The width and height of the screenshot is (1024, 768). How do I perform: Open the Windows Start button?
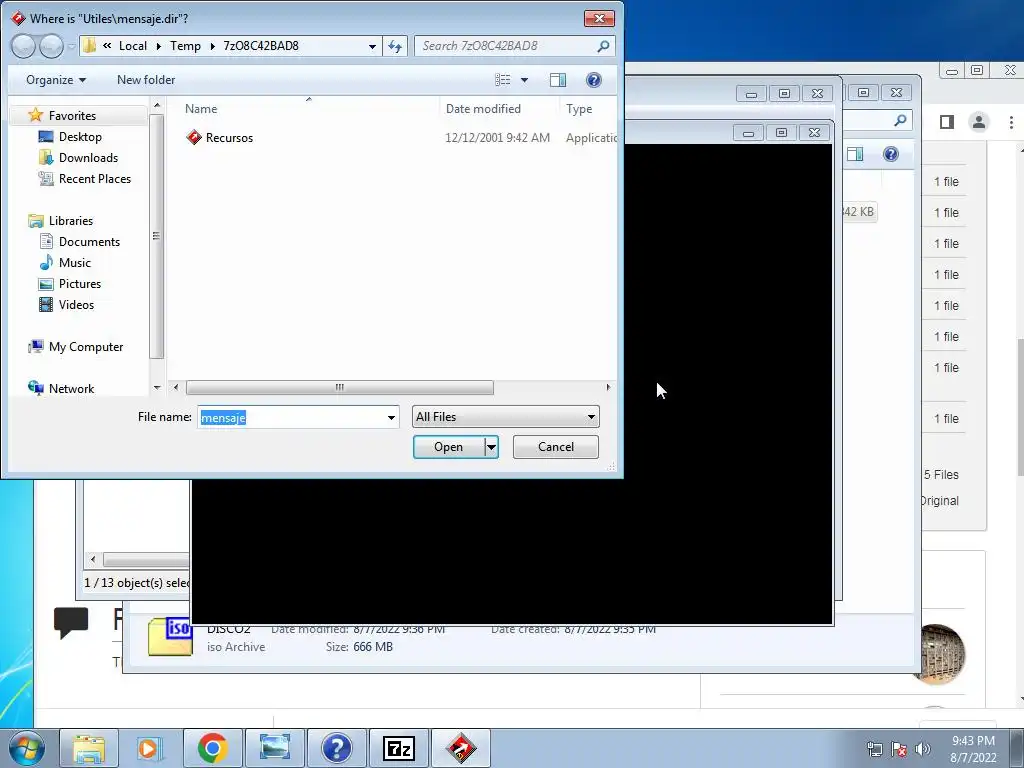tap(27, 748)
